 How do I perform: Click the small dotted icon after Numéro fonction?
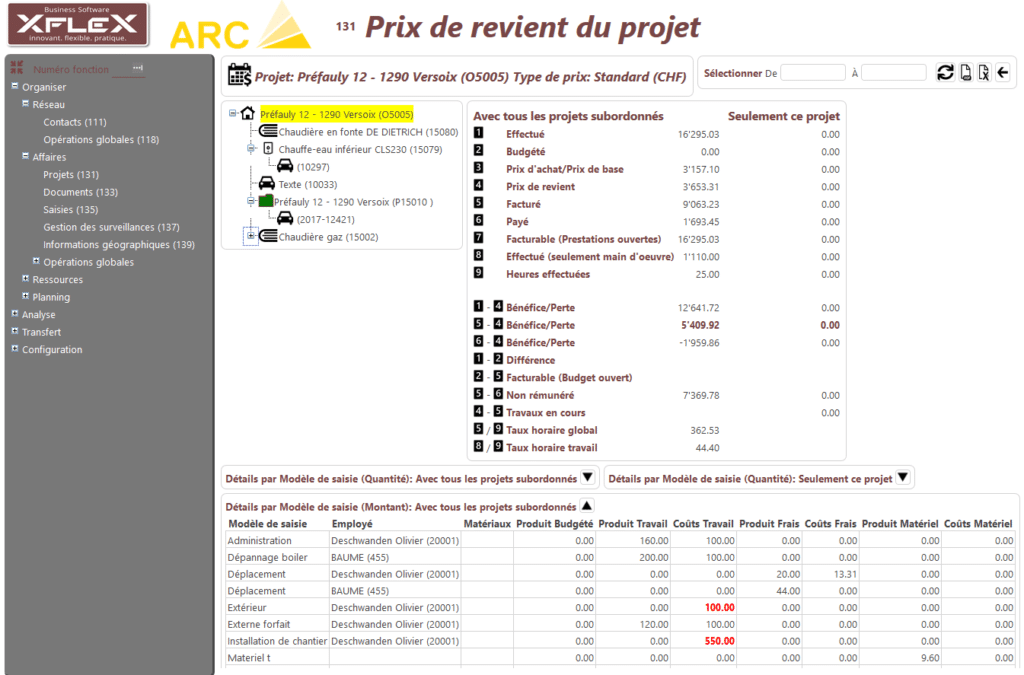pyautogui.click(x=137, y=68)
